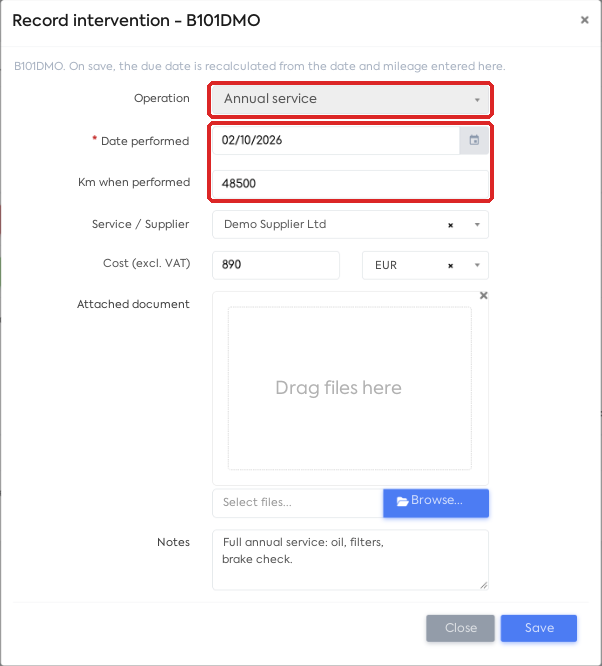Click the Km when performed field
The width and height of the screenshot is (602, 666).
point(350,183)
